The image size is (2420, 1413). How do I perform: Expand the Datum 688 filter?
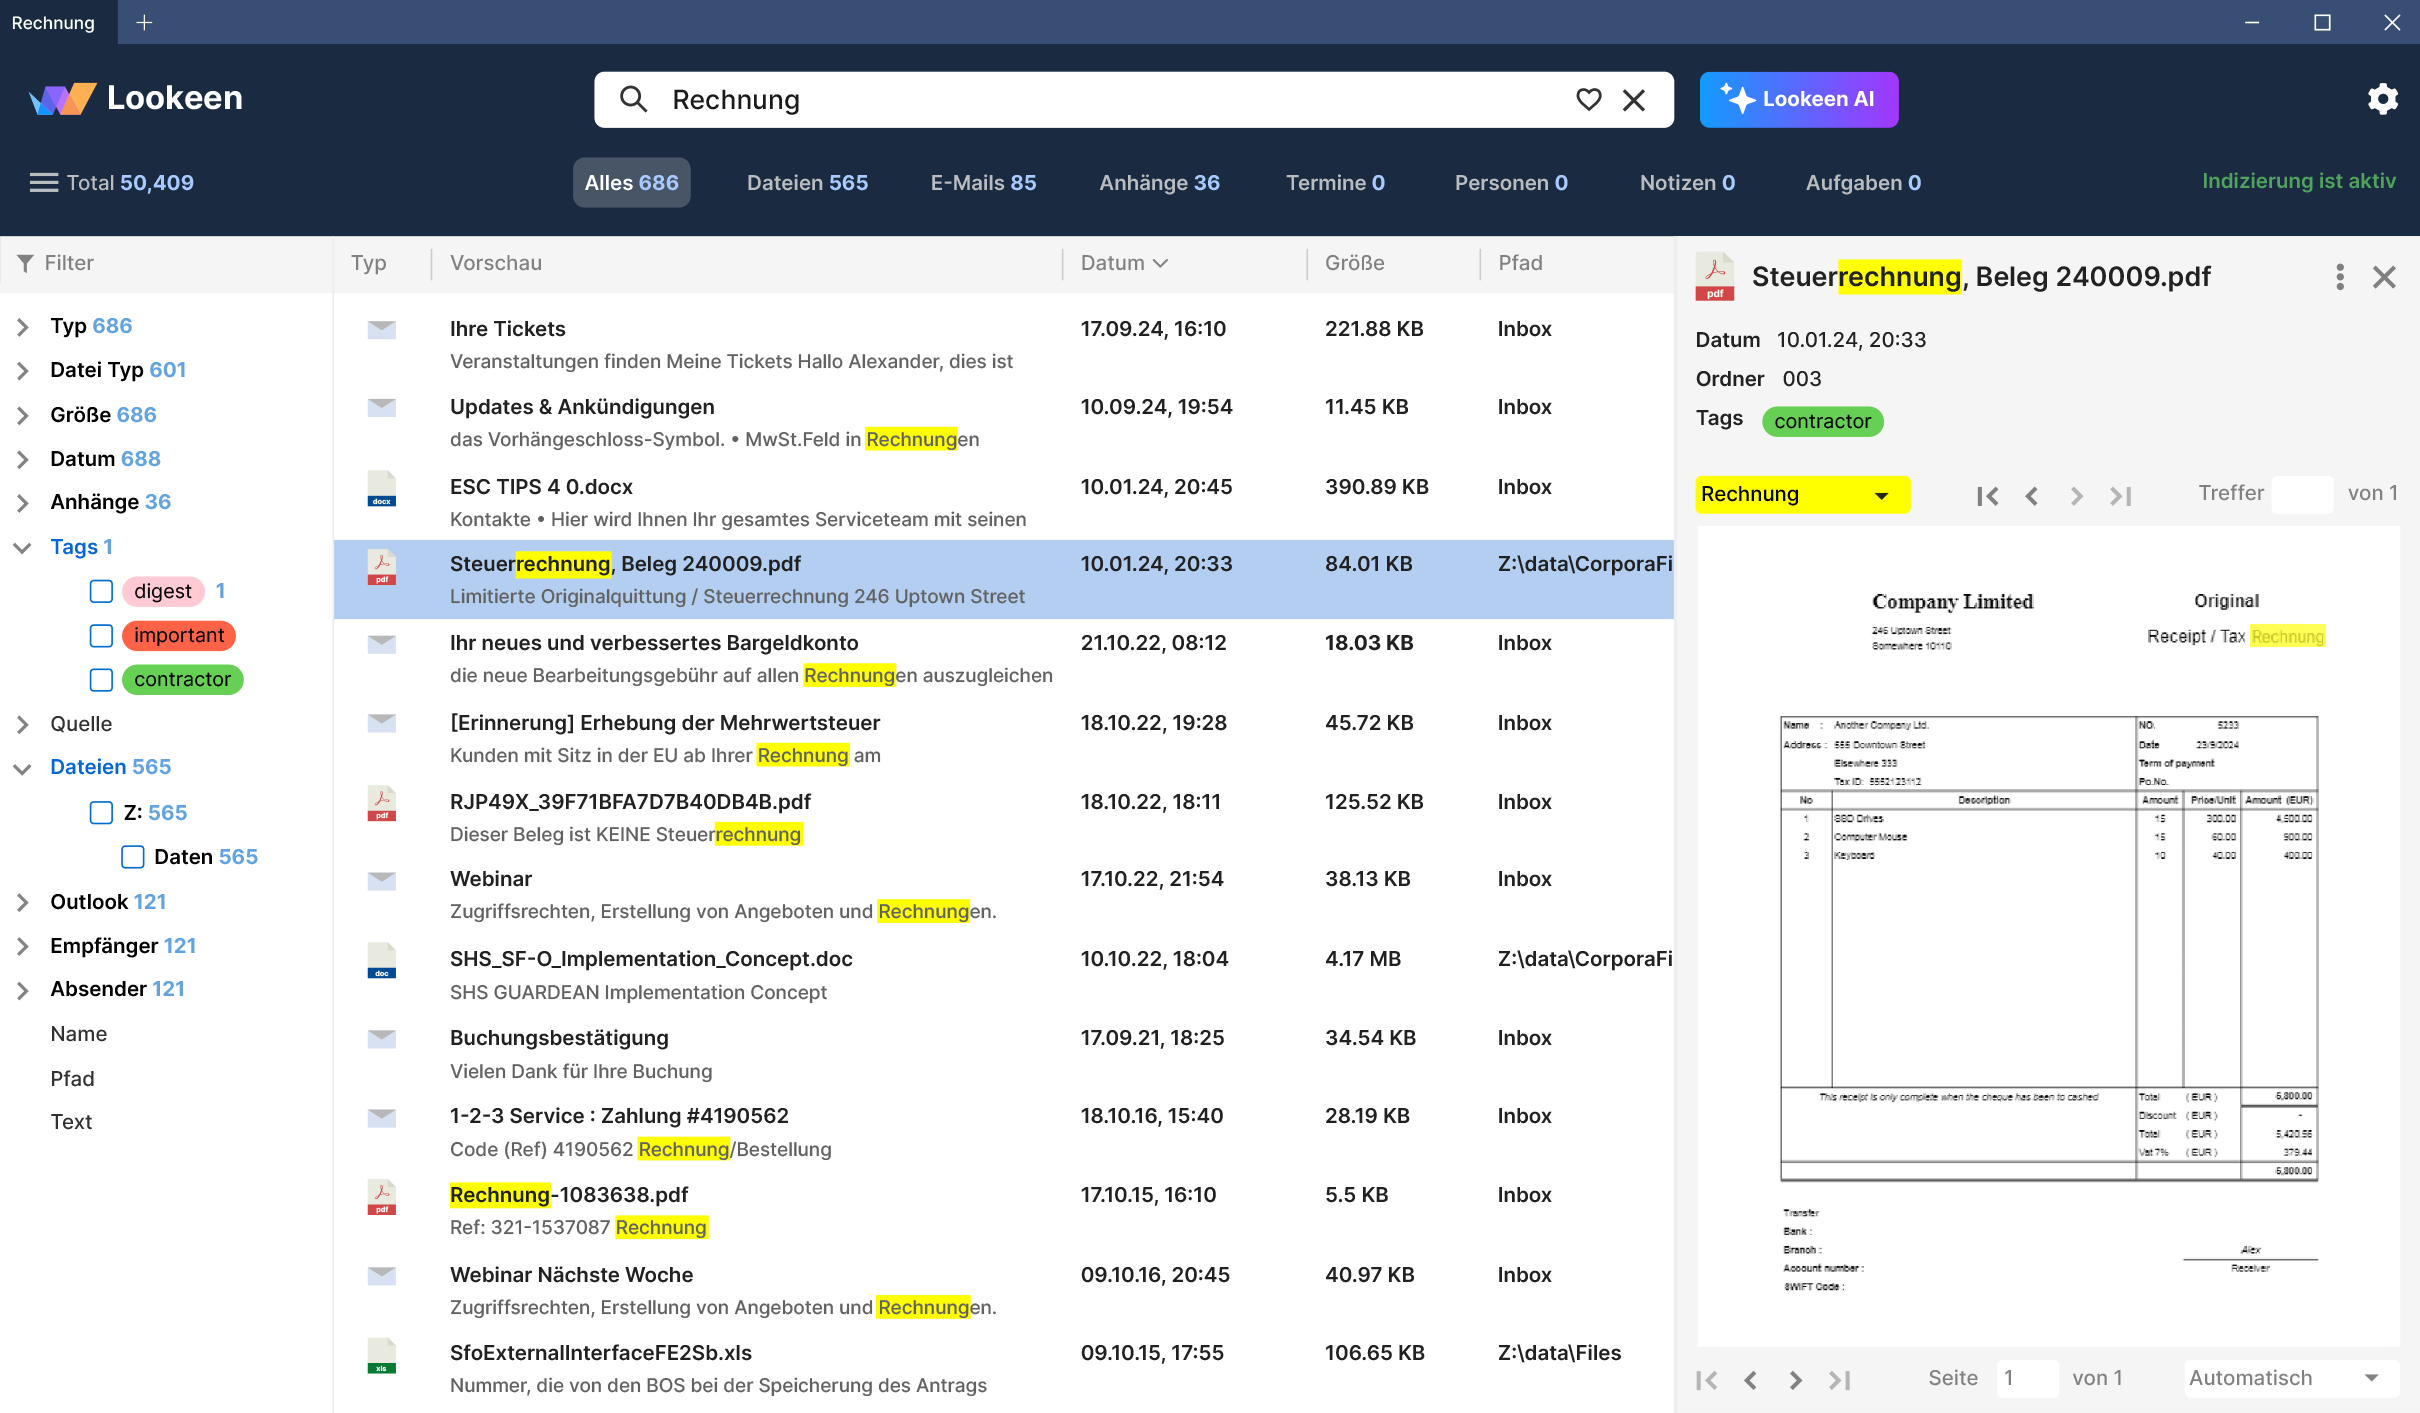[x=22, y=459]
